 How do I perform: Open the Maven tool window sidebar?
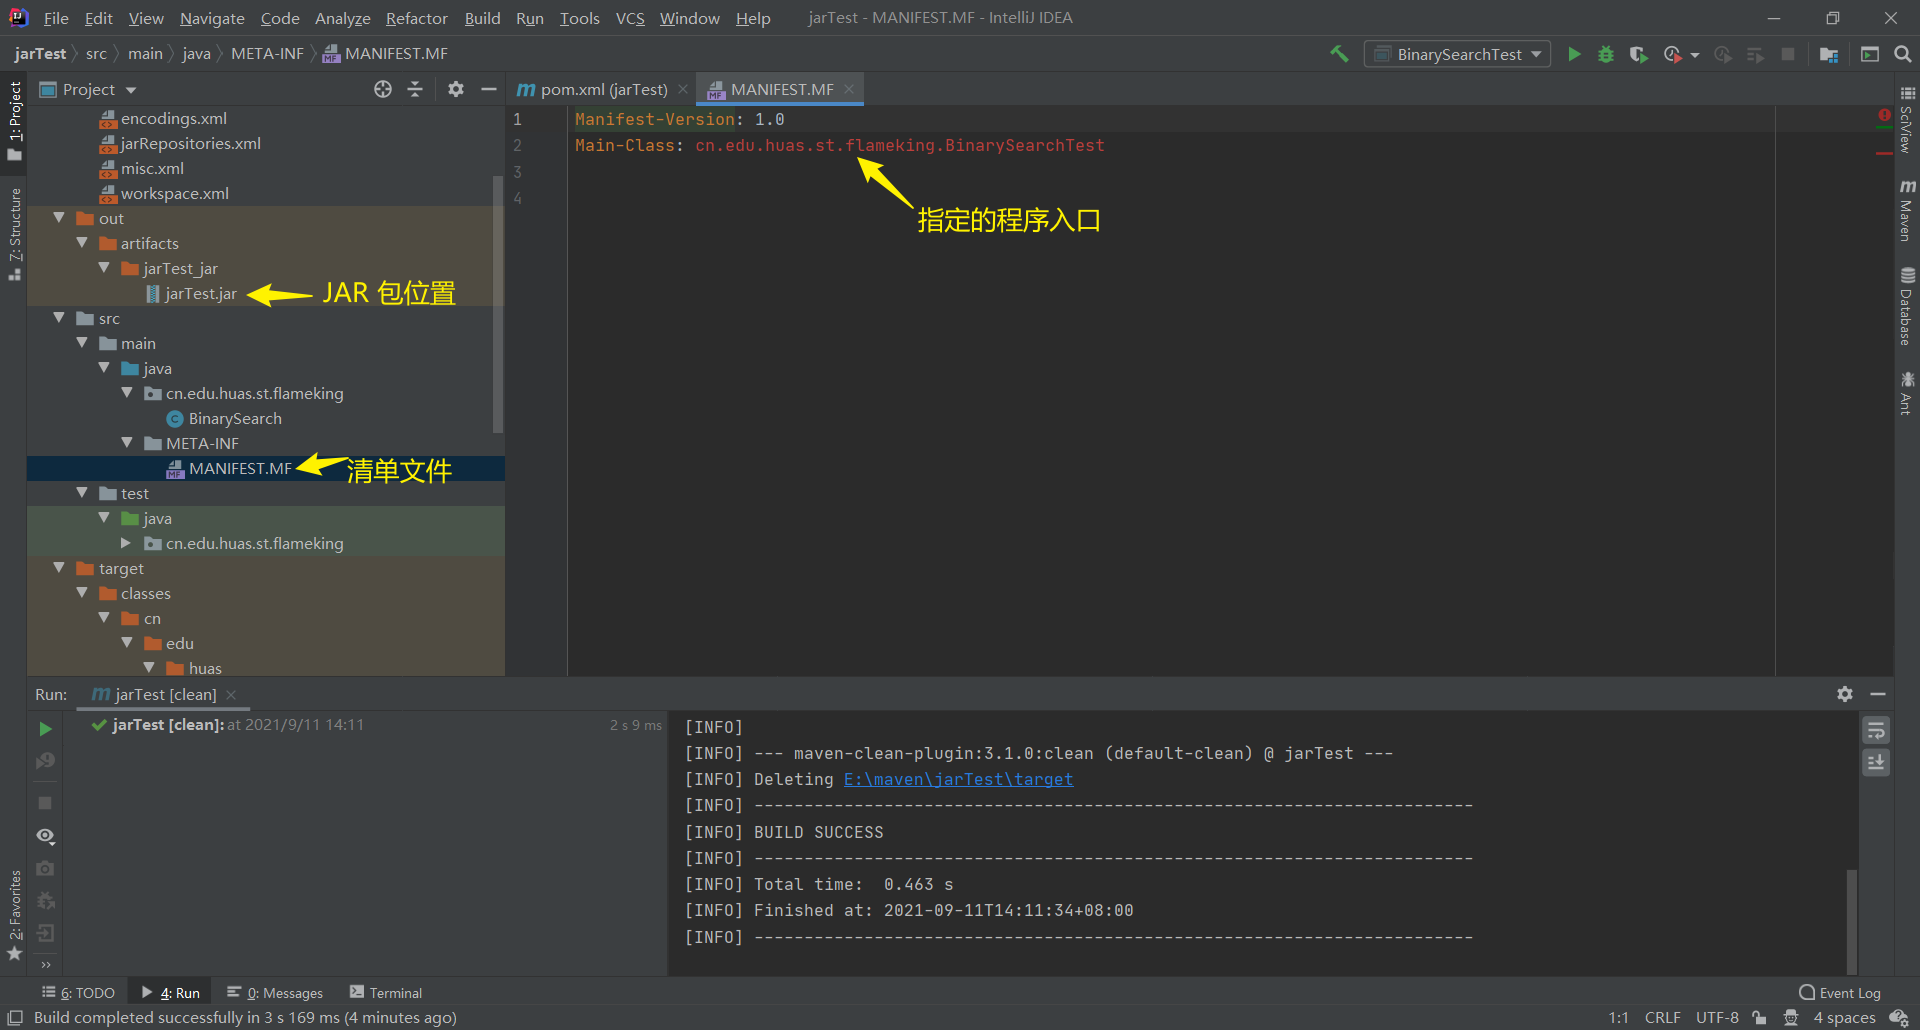pos(1907,212)
